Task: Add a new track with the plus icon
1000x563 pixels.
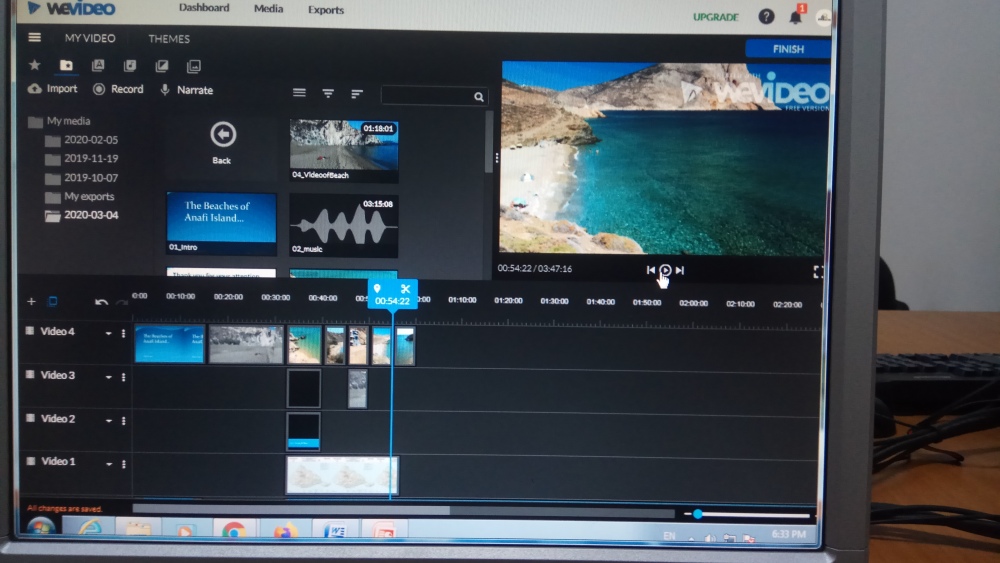Action: pyautogui.click(x=31, y=301)
